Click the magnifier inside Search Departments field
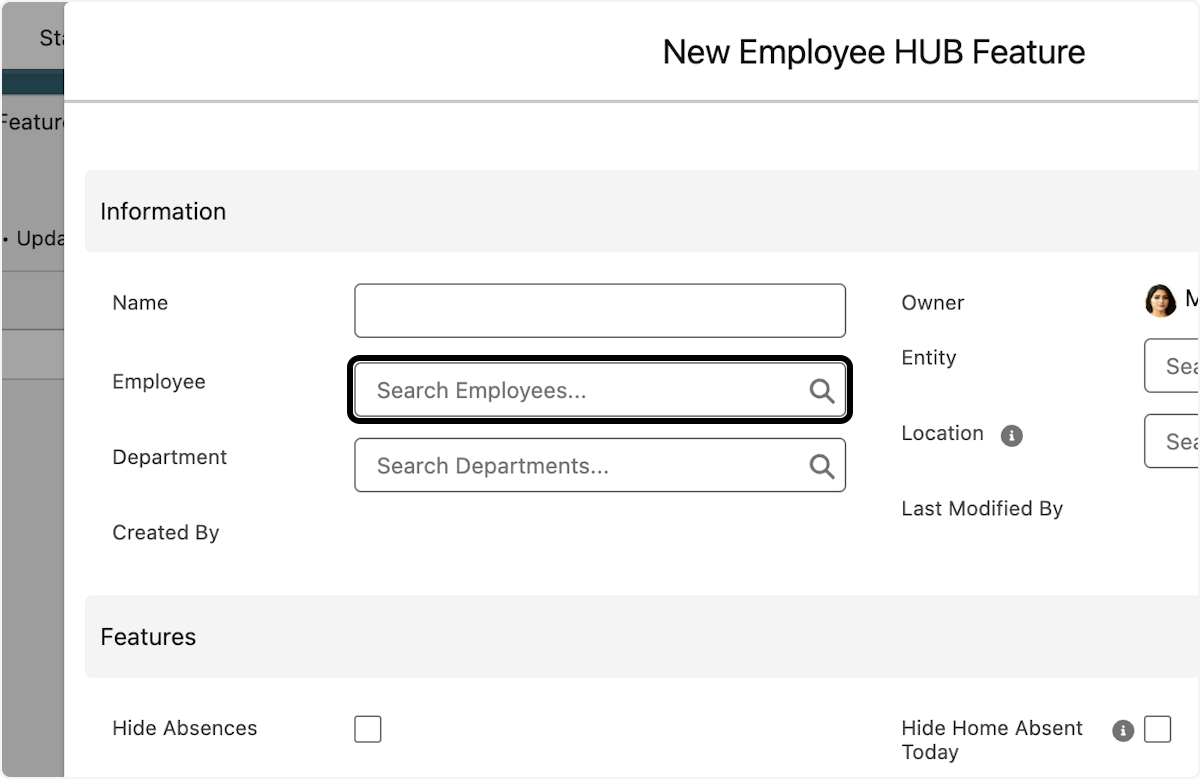 click(x=822, y=465)
